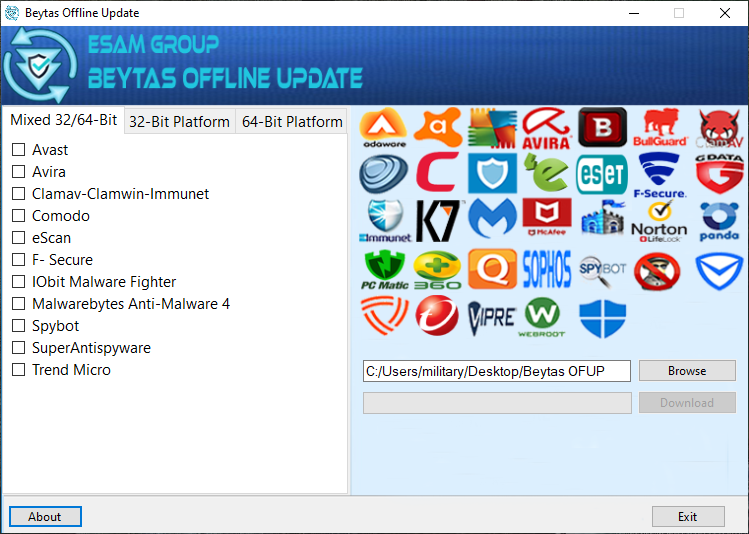Switch to Mixed 32/64-Bit tab
Image resolution: width=749 pixels, height=534 pixels.
click(64, 120)
